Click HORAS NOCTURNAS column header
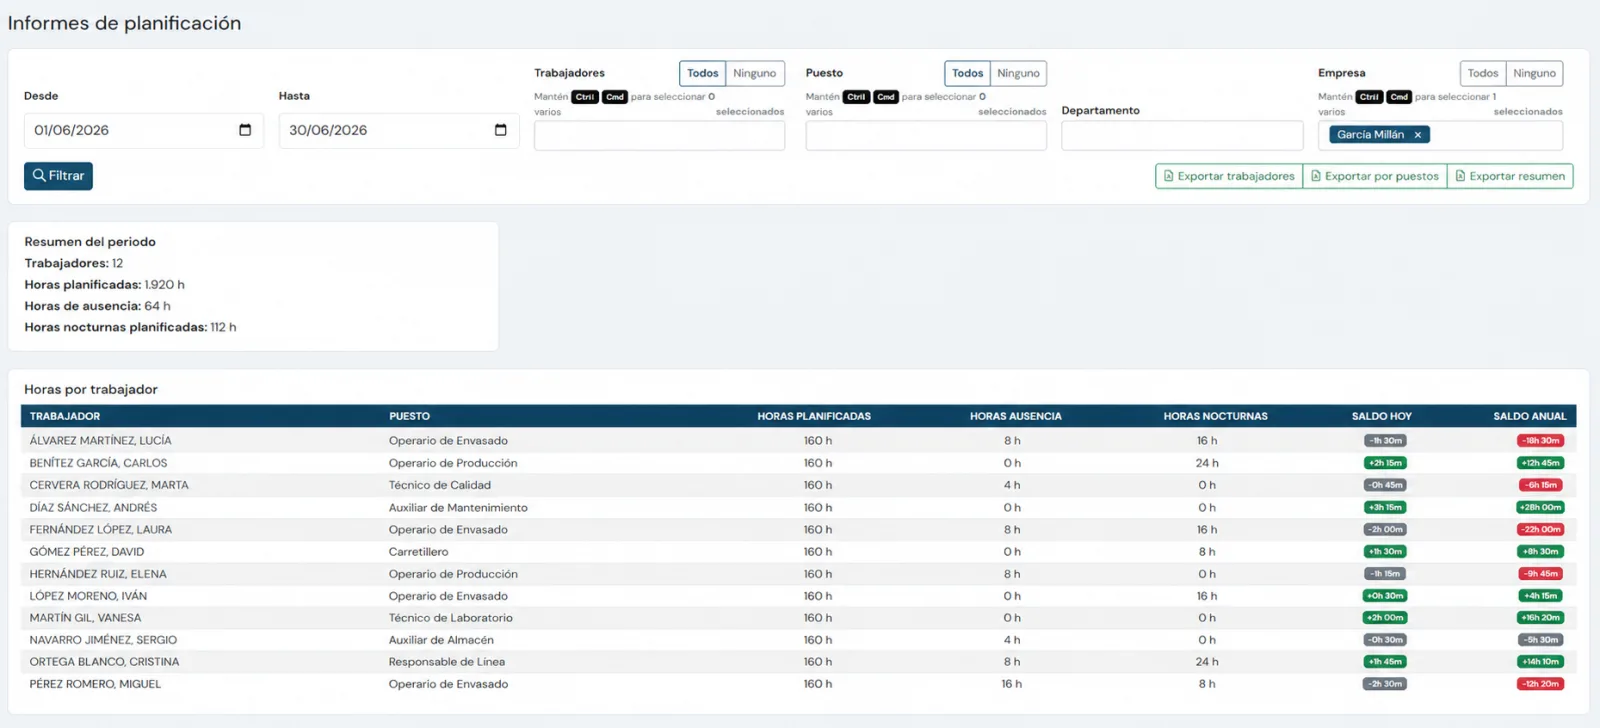The height and width of the screenshot is (728, 1600). click(1215, 416)
